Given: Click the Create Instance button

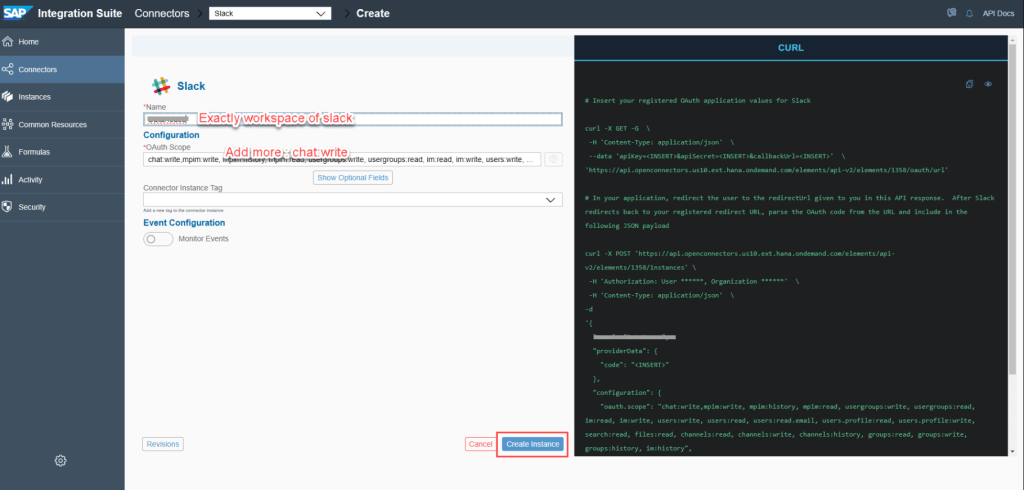Looking at the screenshot, I should coord(532,444).
